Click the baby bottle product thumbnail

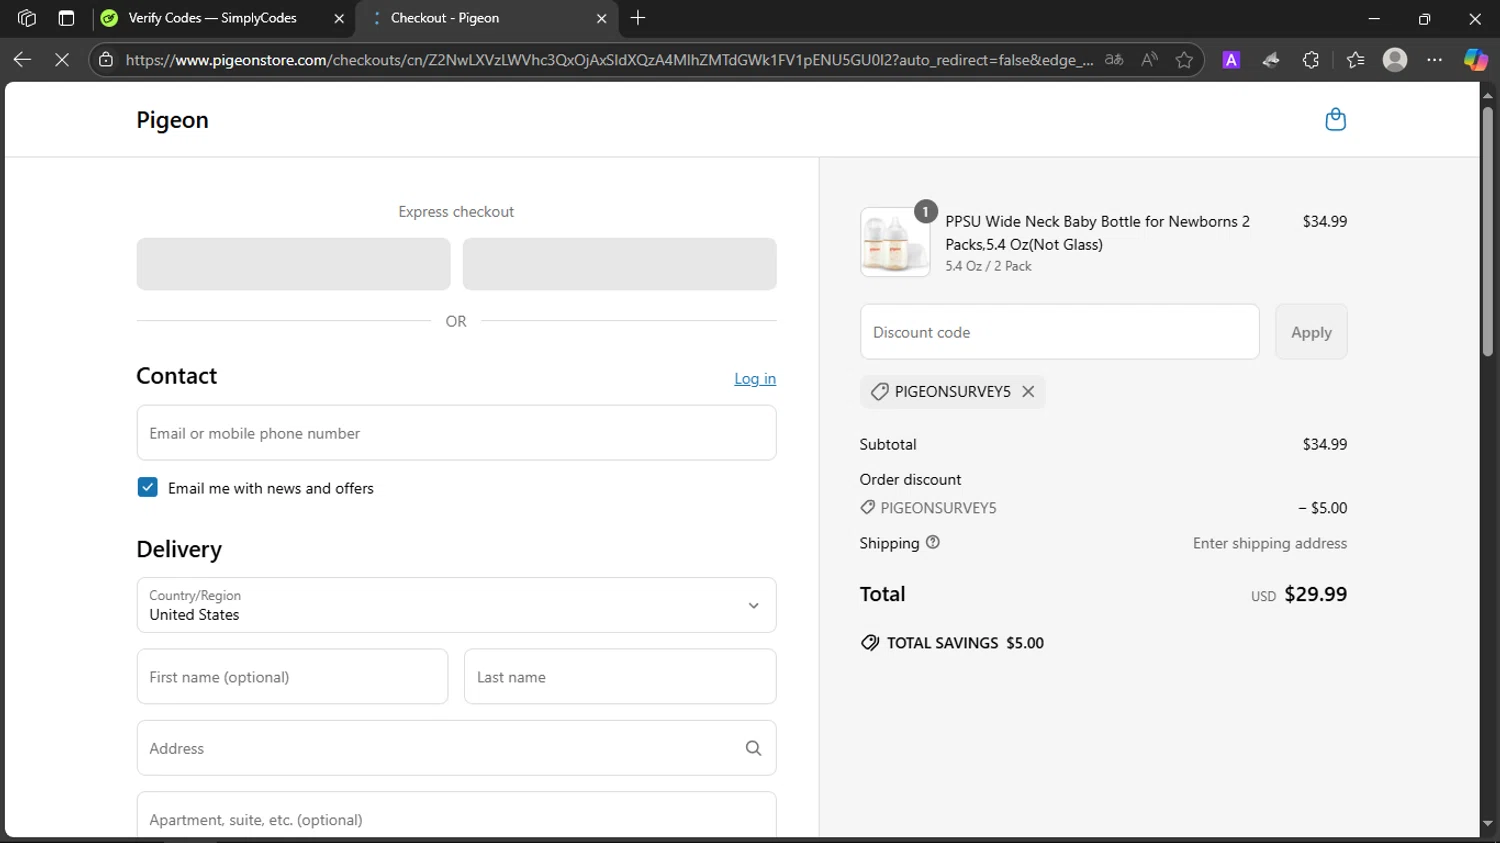[x=894, y=242]
